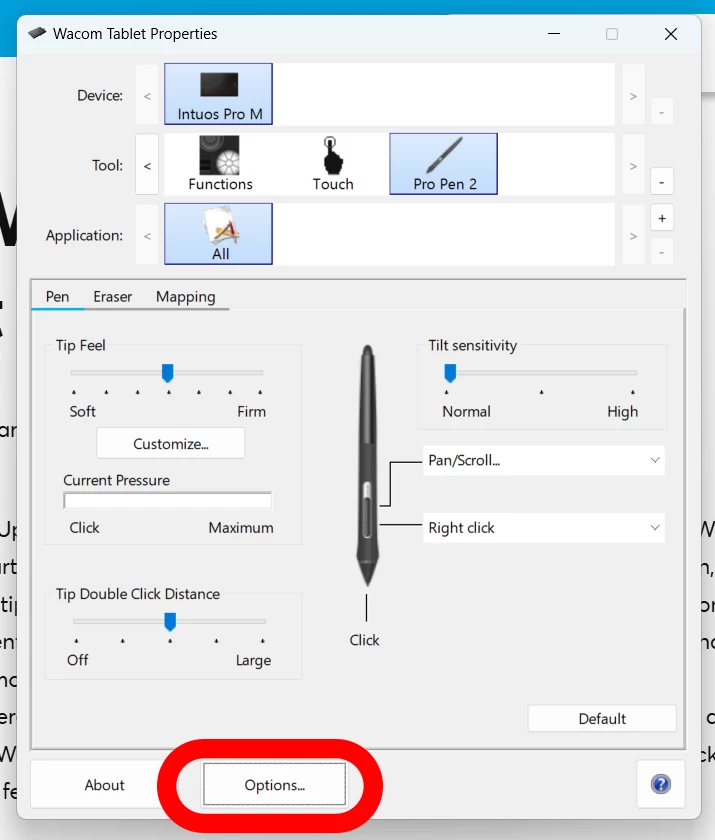Click the pen tip Click label
Screen dimensions: 715x840
[x=364, y=640]
